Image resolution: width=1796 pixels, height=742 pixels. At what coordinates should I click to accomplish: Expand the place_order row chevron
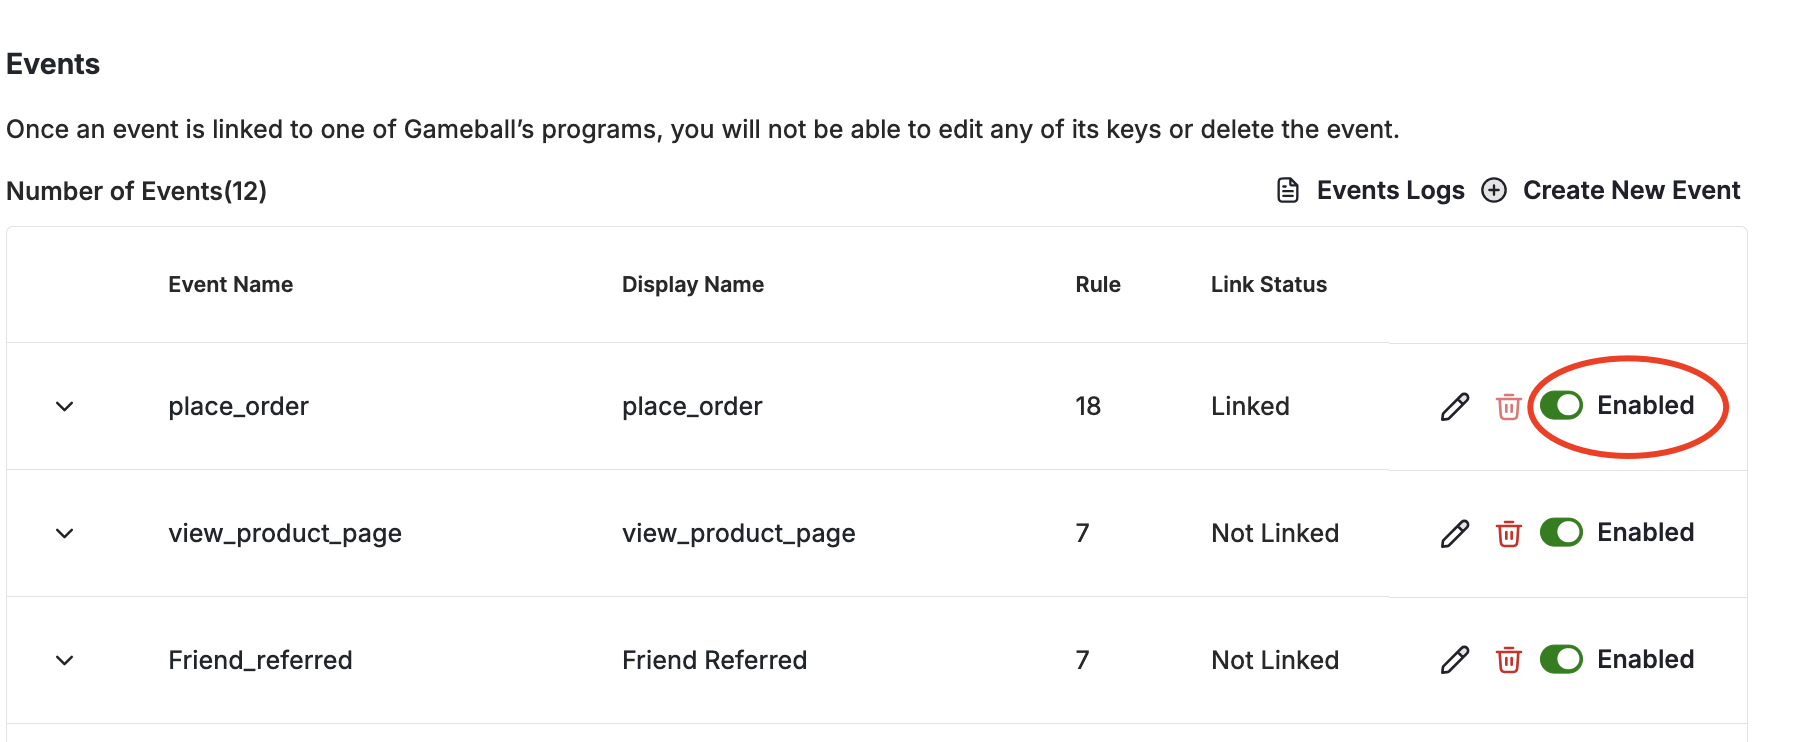coord(65,406)
